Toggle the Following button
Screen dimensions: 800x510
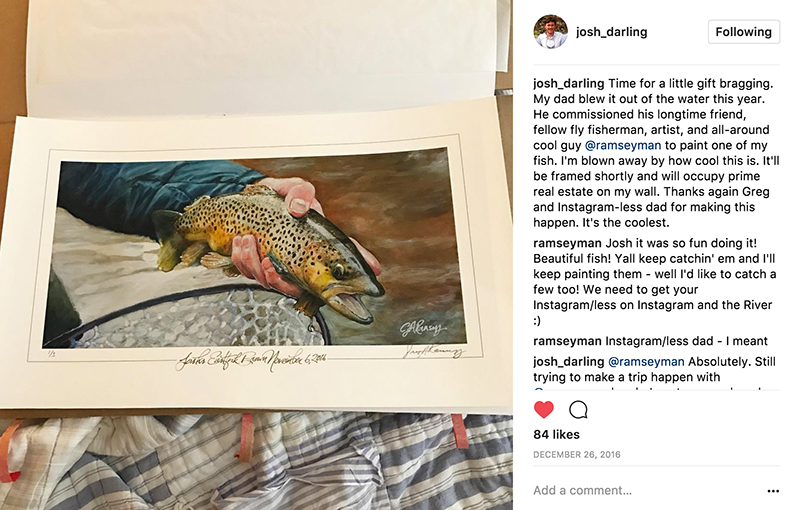(743, 32)
